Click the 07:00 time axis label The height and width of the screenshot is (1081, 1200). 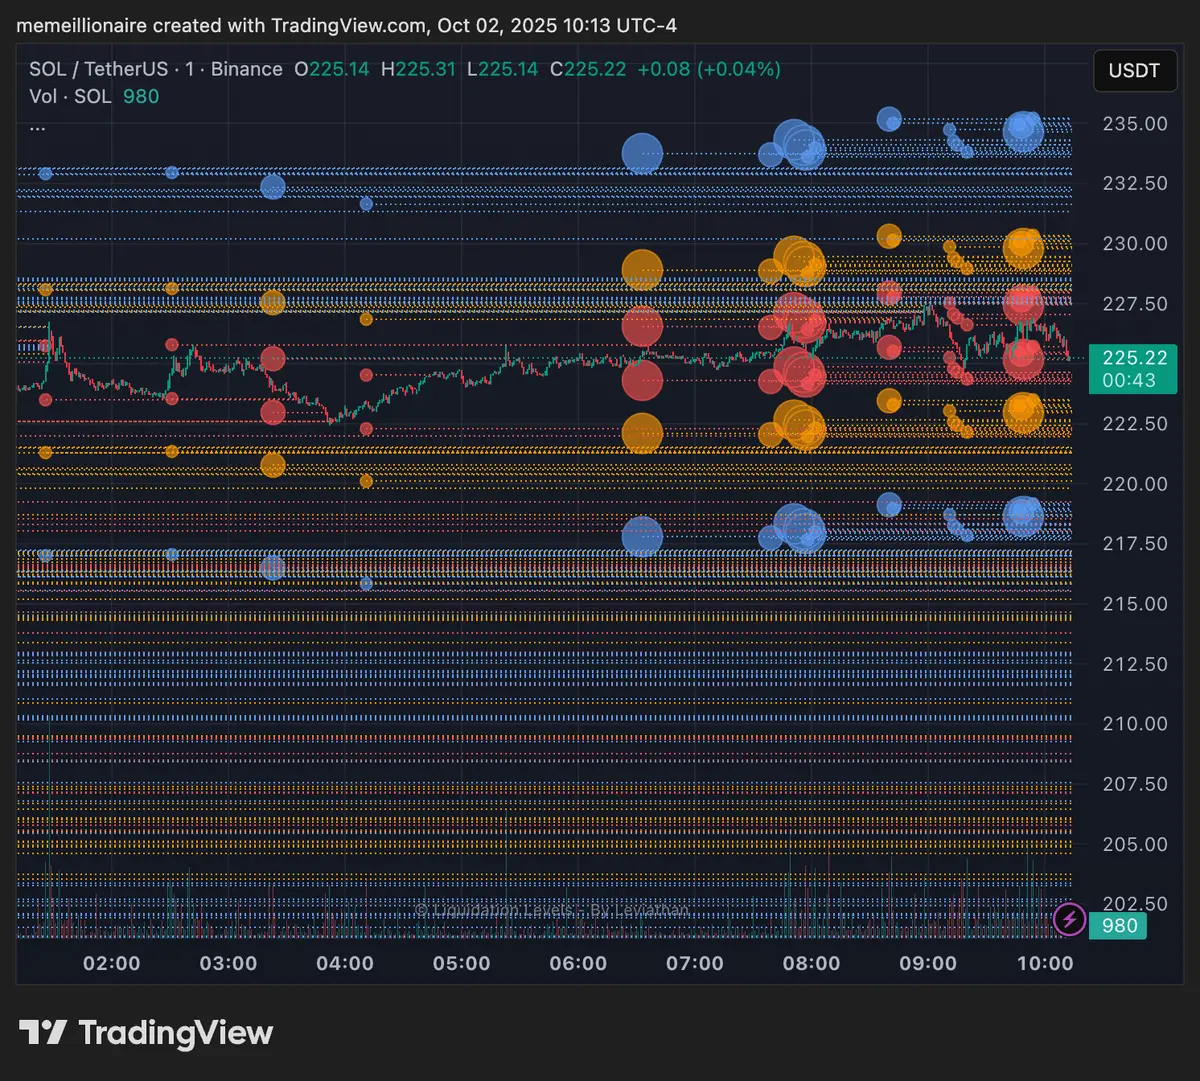pyautogui.click(x=695, y=964)
